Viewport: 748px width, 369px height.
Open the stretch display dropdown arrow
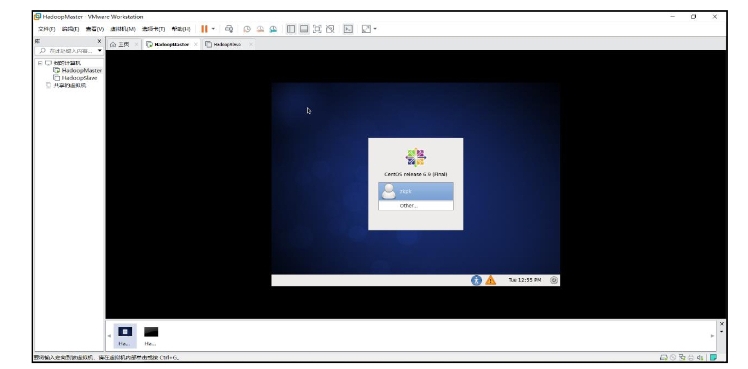tap(375, 29)
